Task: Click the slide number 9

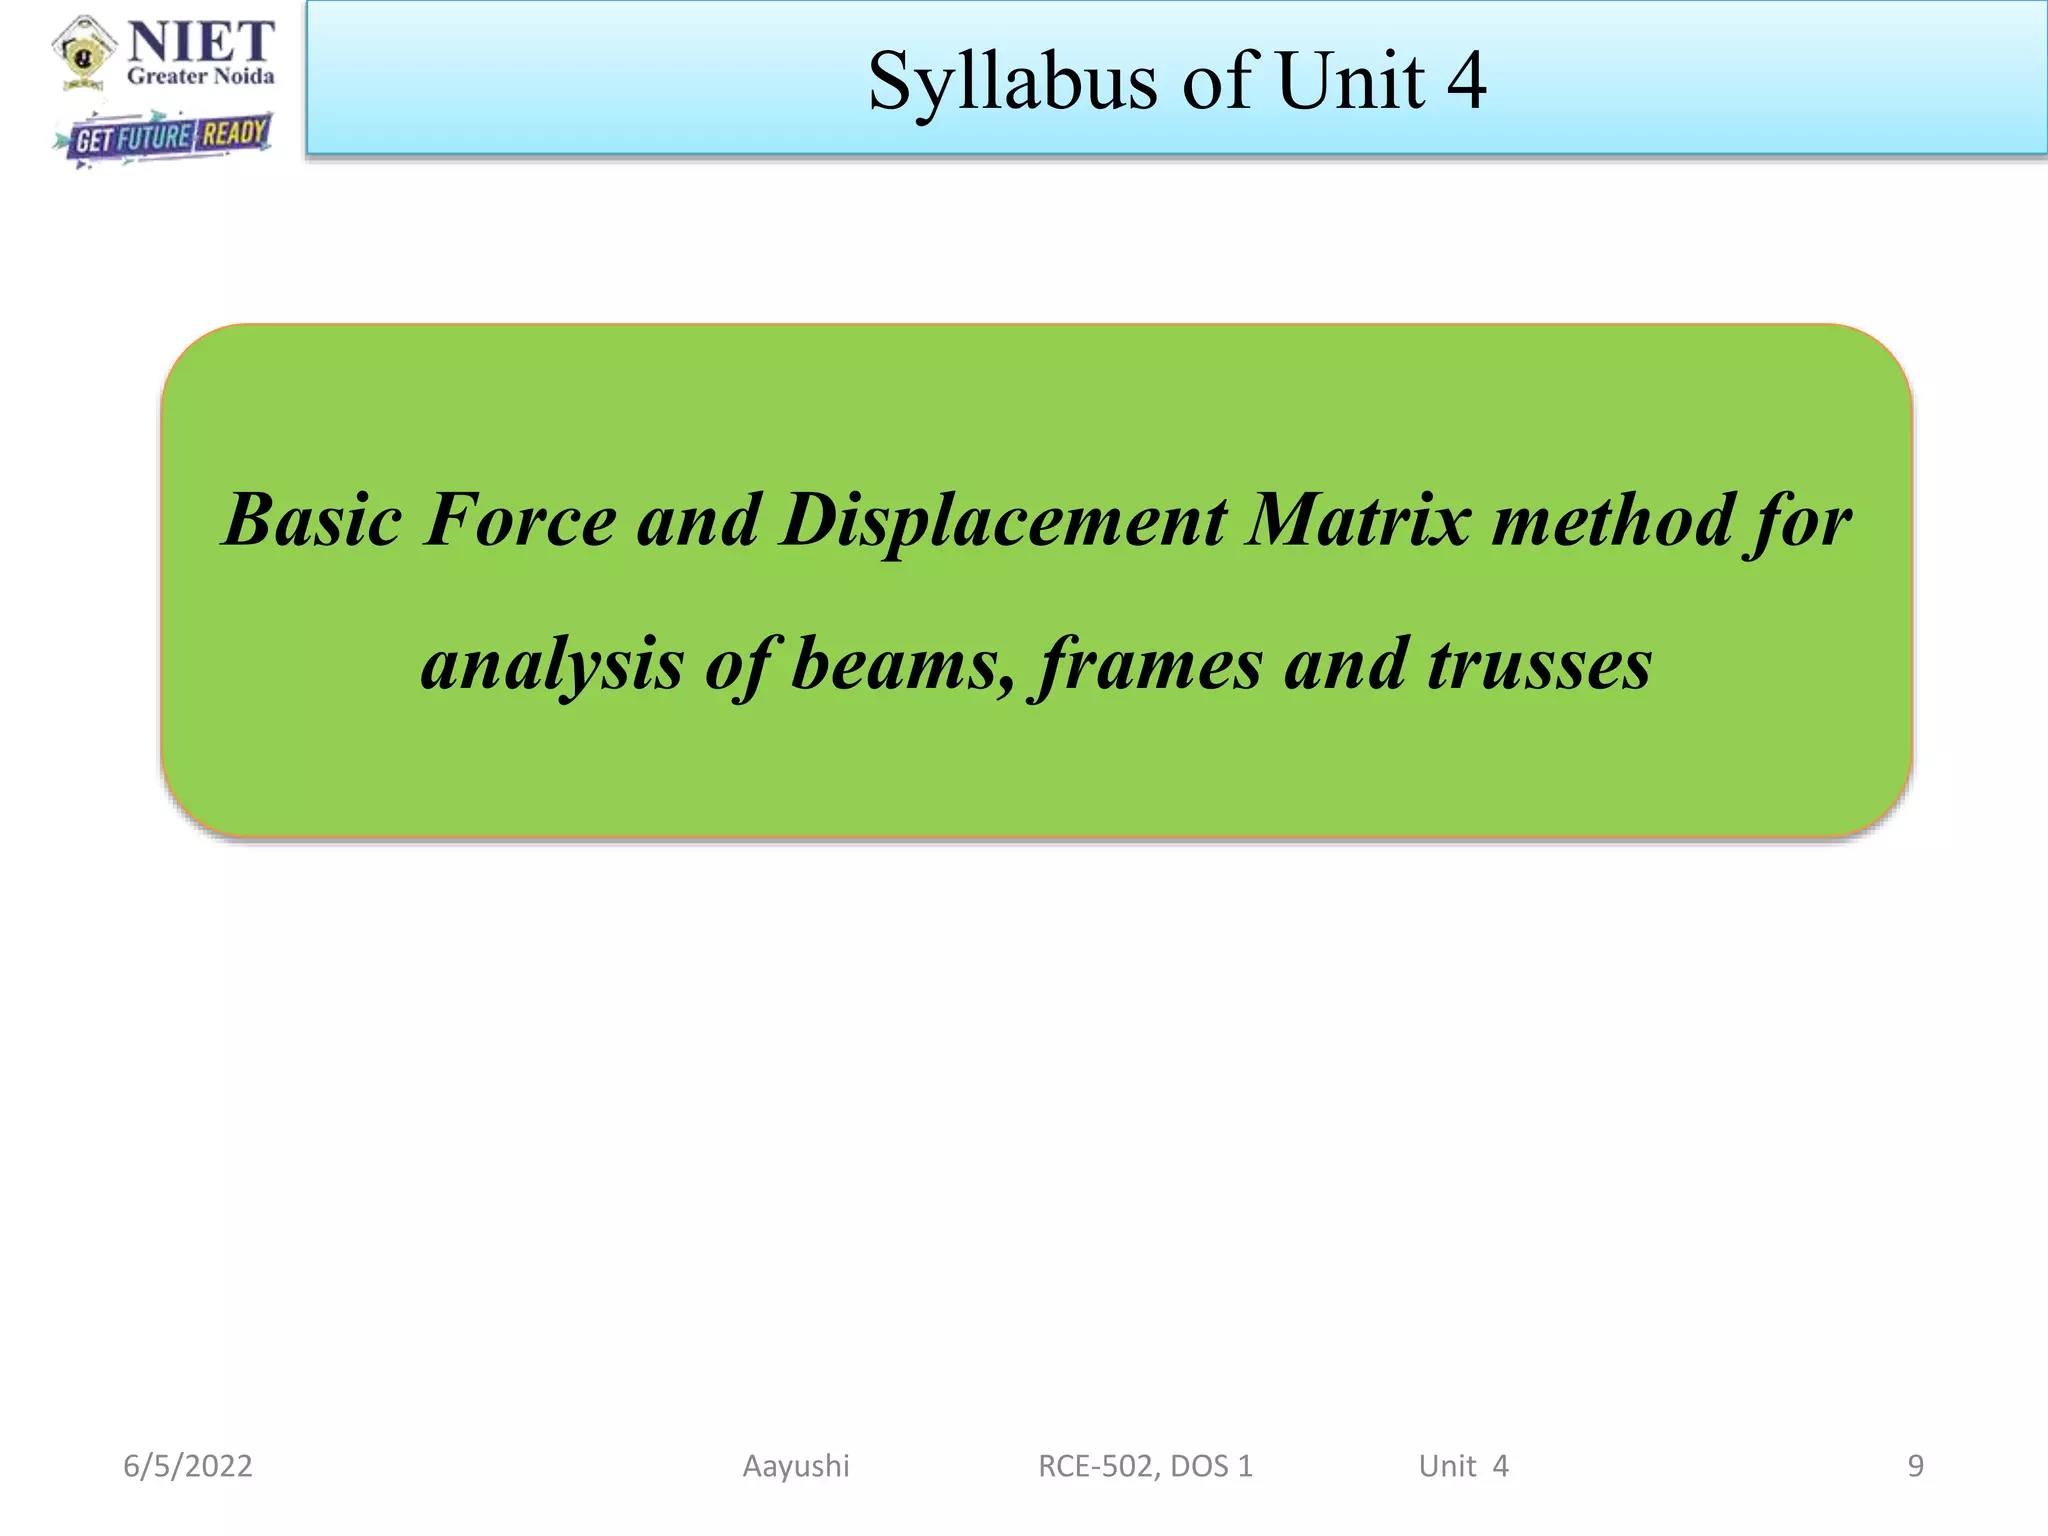Action: pos(1915,1466)
